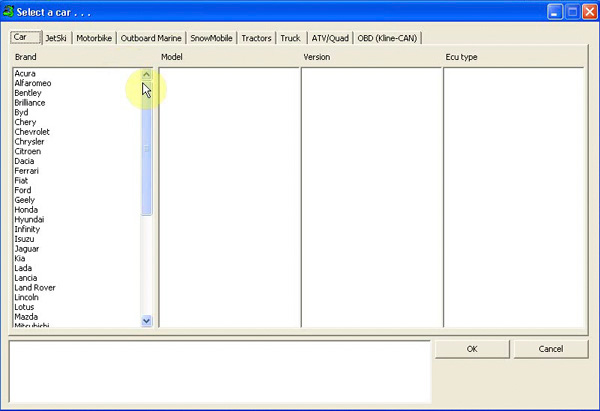Choose Ferrari in the brand list

coord(27,171)
